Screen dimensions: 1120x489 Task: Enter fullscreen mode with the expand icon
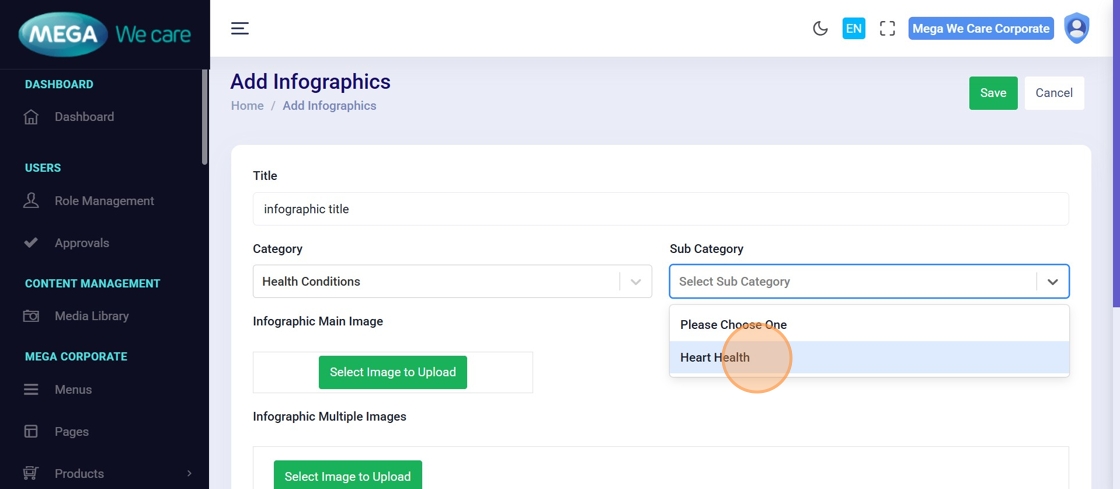point(887,28)
